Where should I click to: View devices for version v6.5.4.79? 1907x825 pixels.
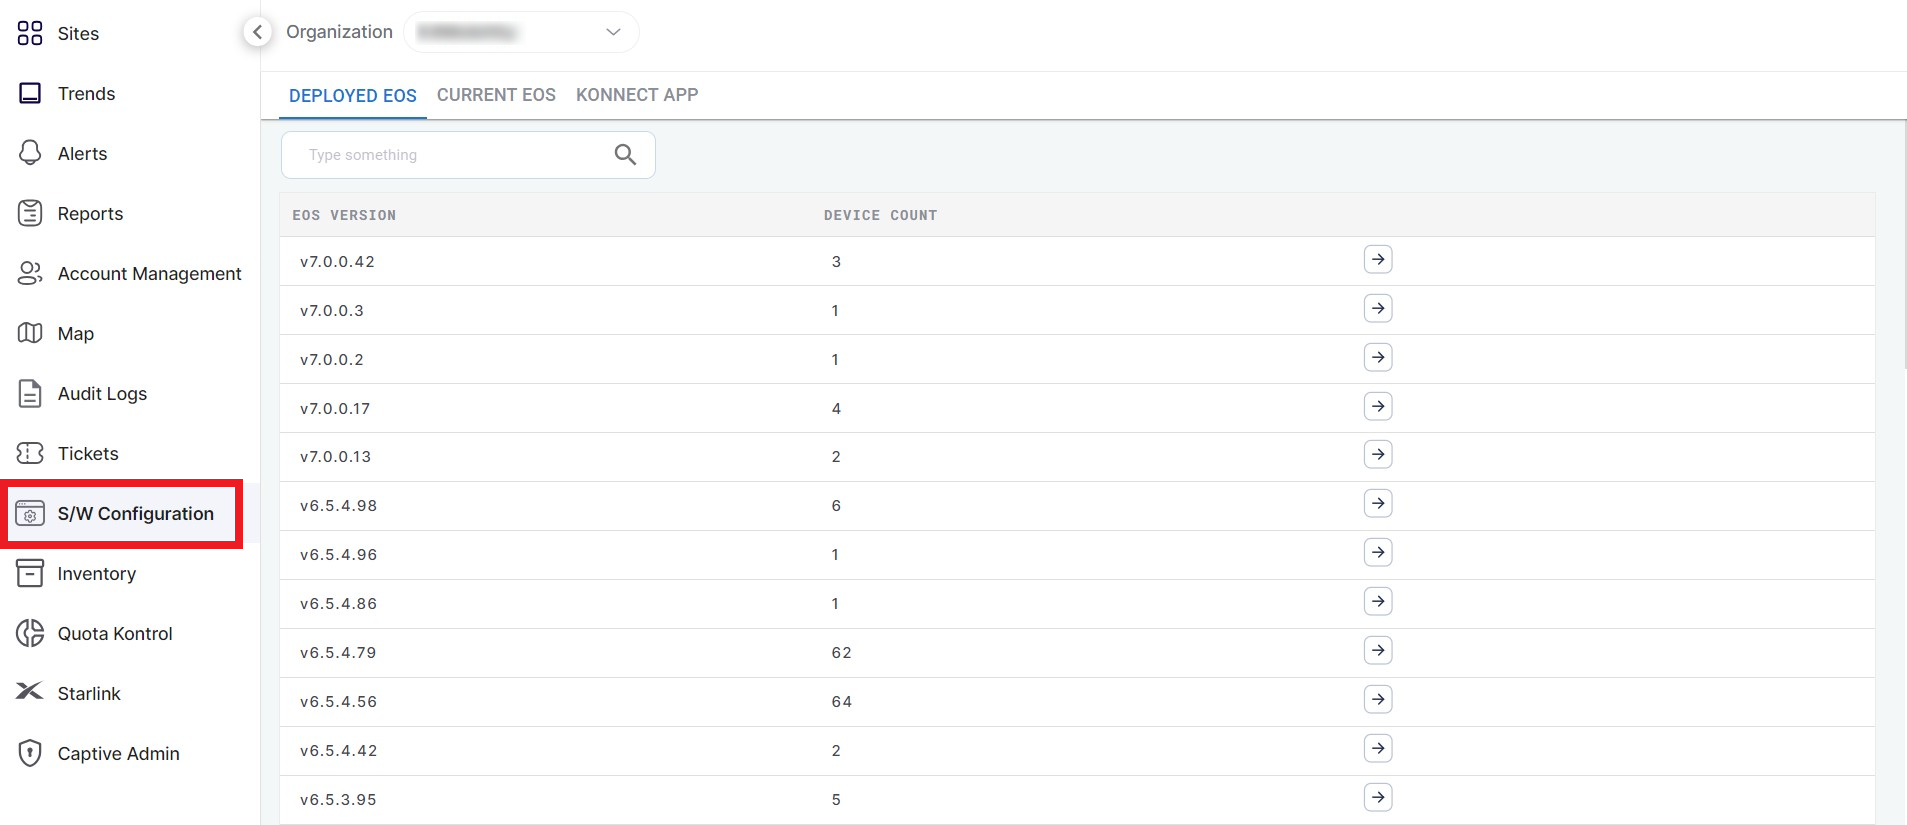1378,651
